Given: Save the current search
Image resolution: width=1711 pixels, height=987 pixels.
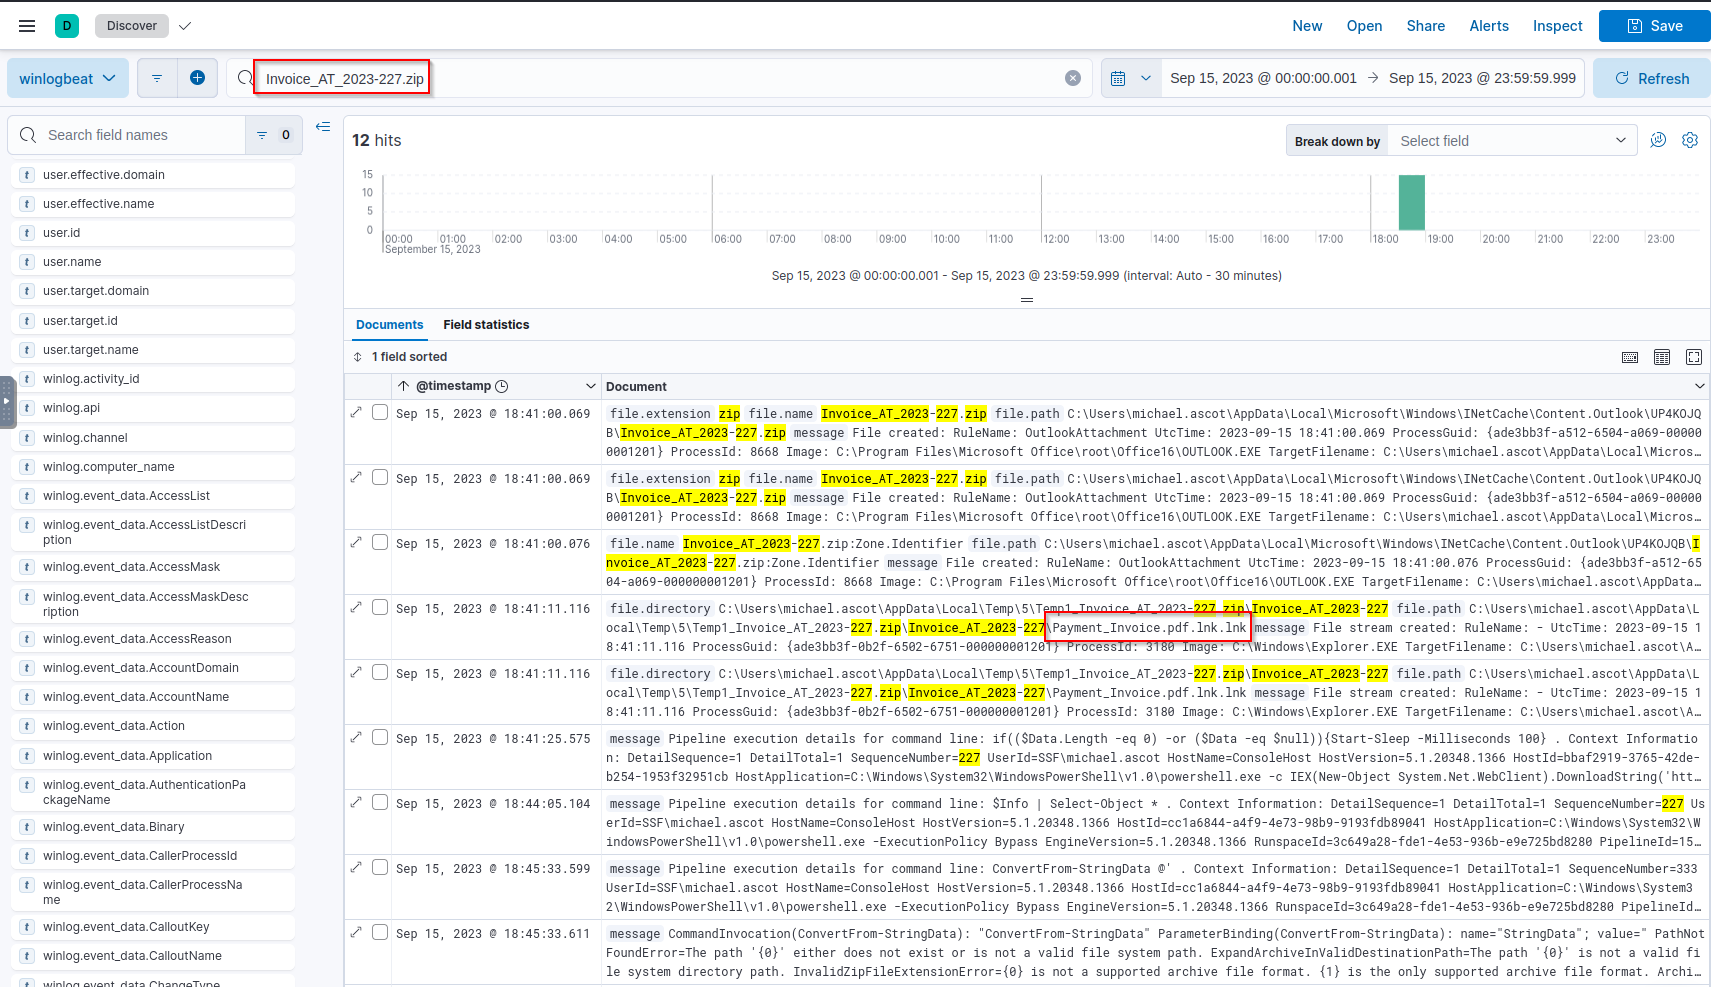Looking at the screenshot, I should tap(1654, 26).
